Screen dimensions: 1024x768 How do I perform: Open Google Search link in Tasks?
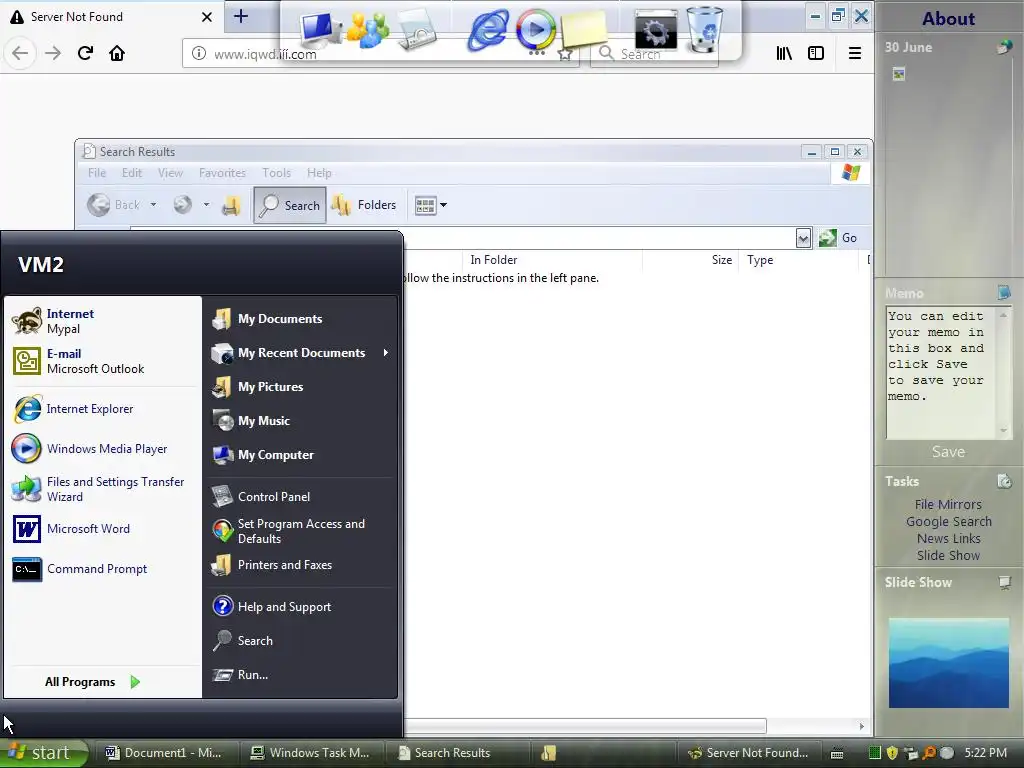click(948, 522)
